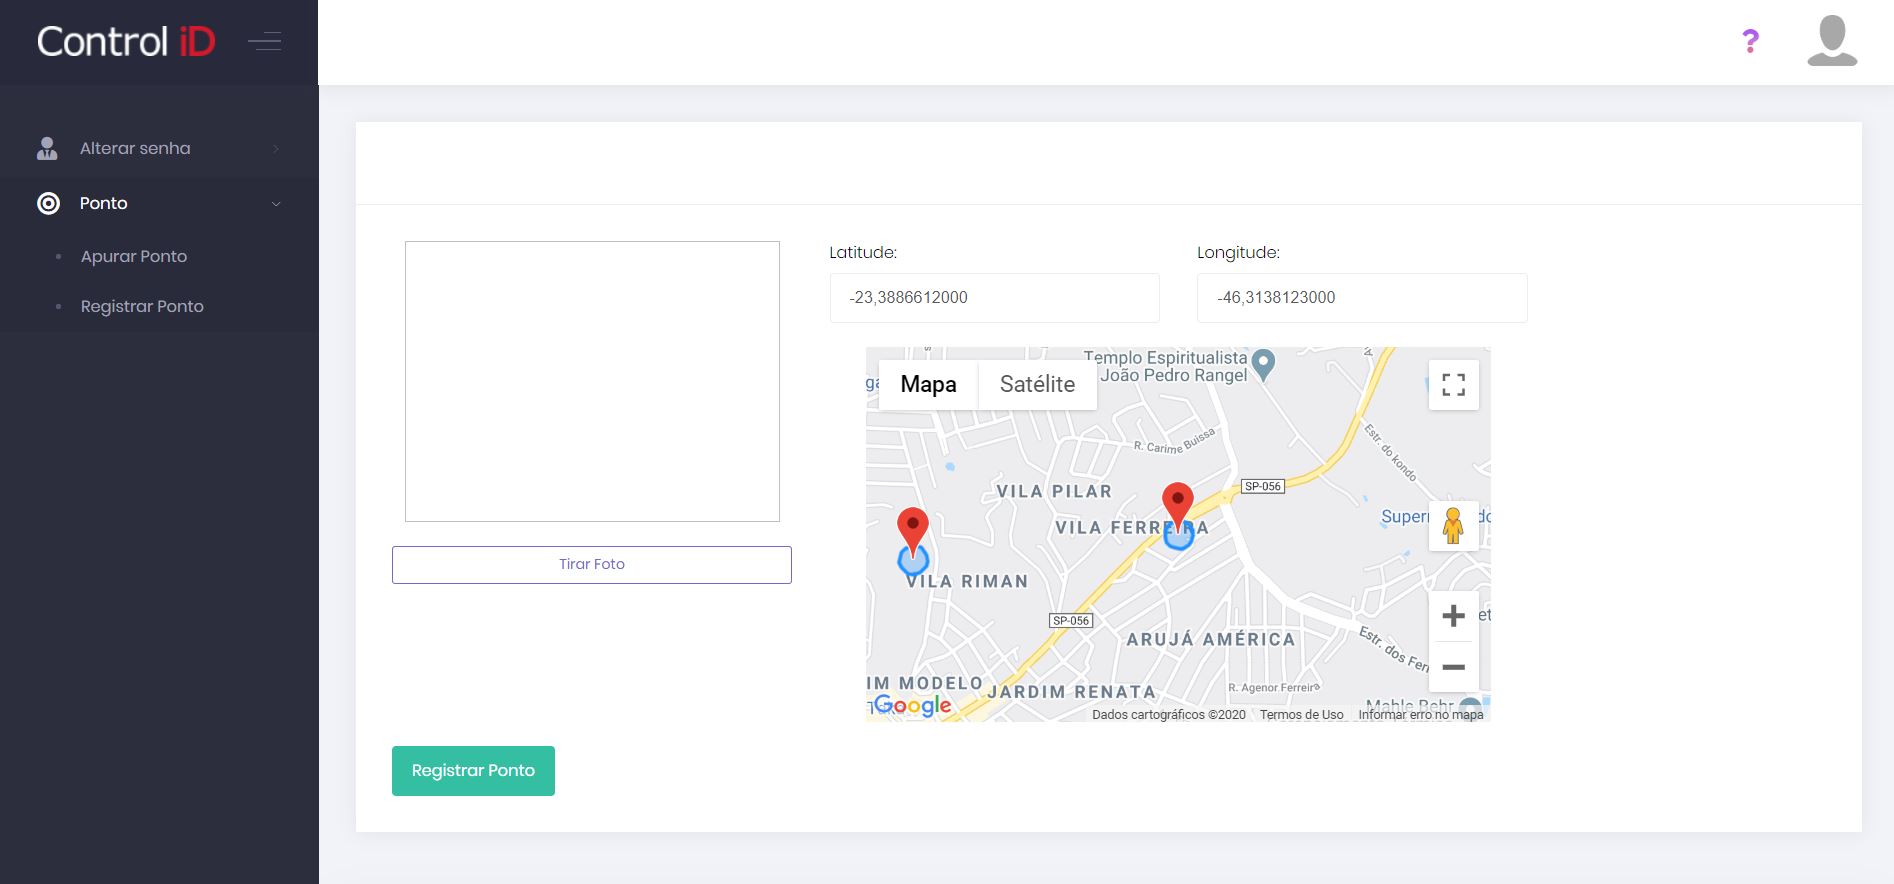The width and height of the screenshot is (1894, 884).
Task: Click the R. Agenor Ferreira street label
Action: pos(1274,688)
